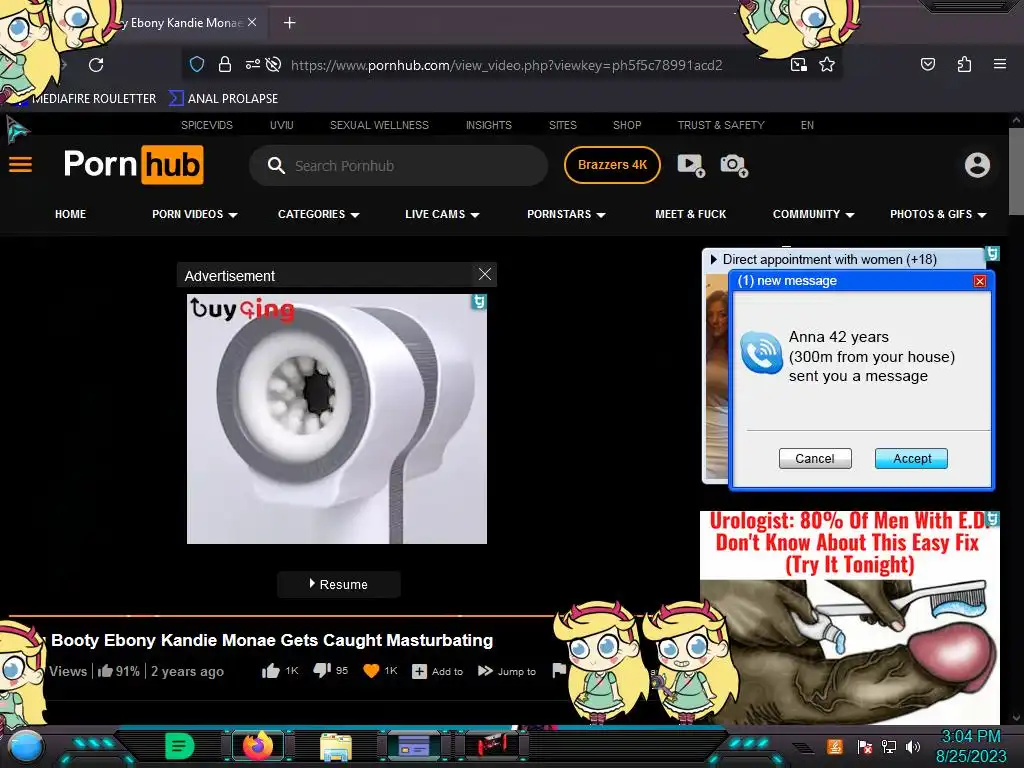The width and height of the screenshot is (1024, 768).
Task: Close the Advertisement overlay
Action: [485, 274]
